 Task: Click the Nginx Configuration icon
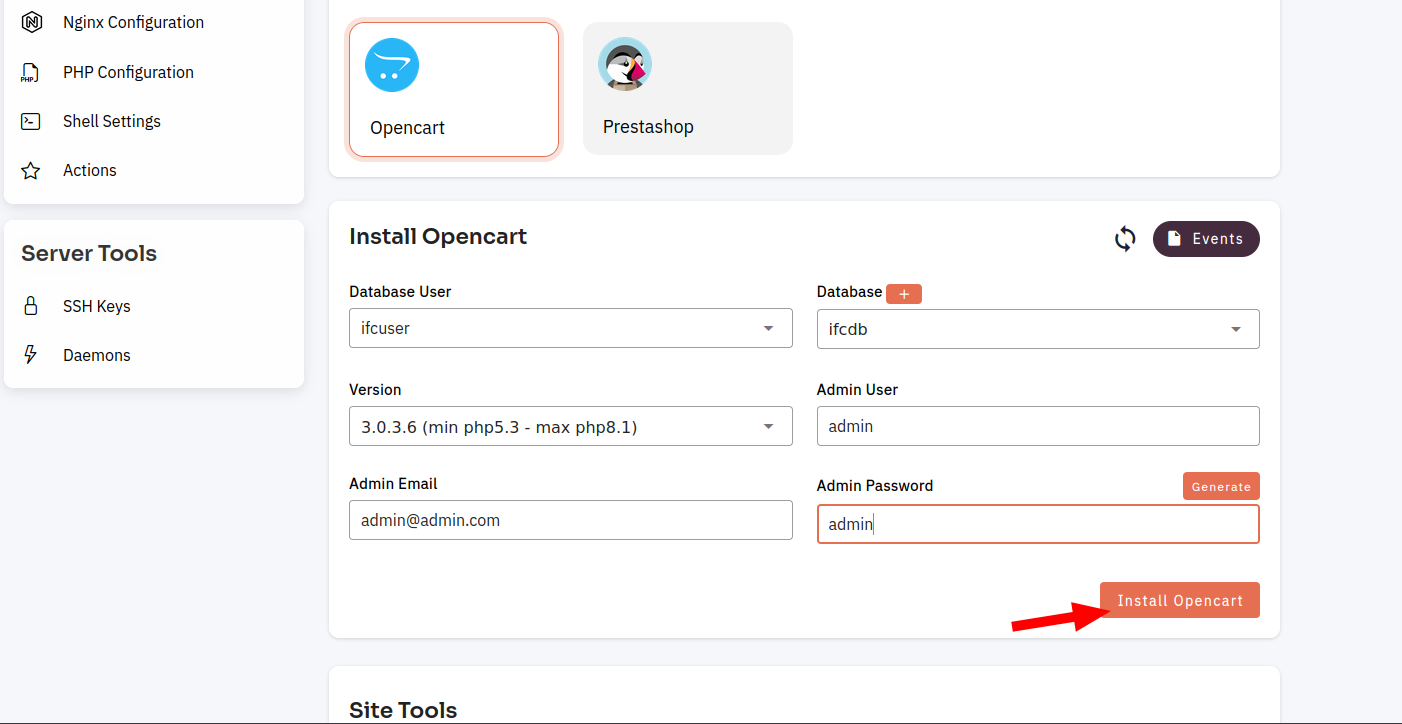click(31, 22)
